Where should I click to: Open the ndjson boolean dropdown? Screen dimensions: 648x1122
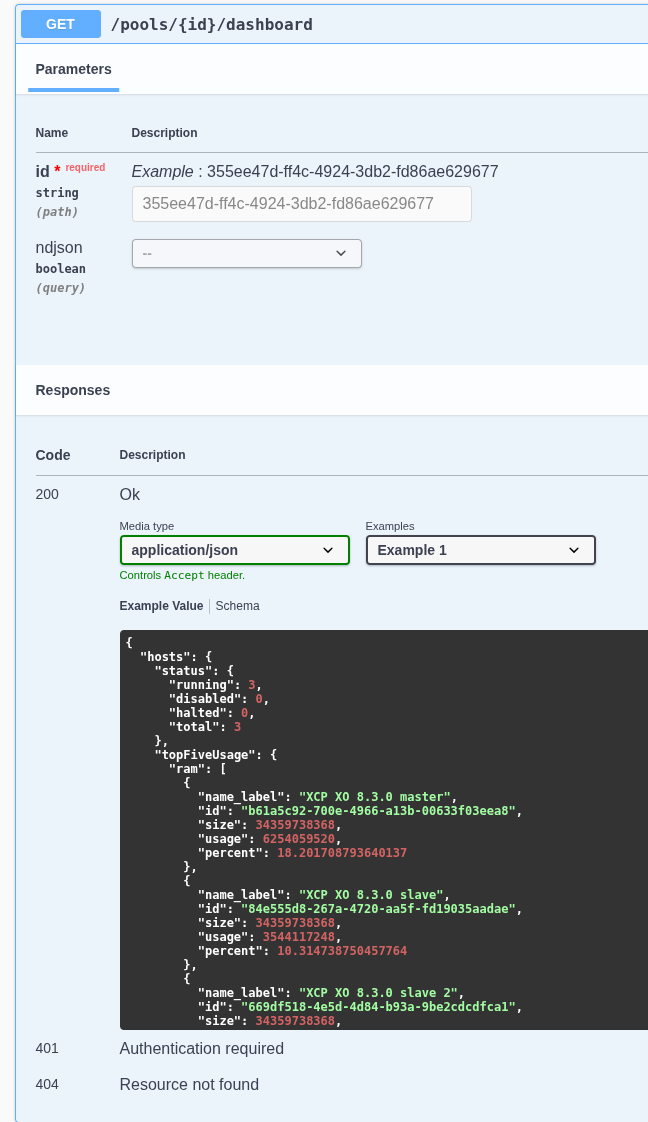(x=247, y=253)
